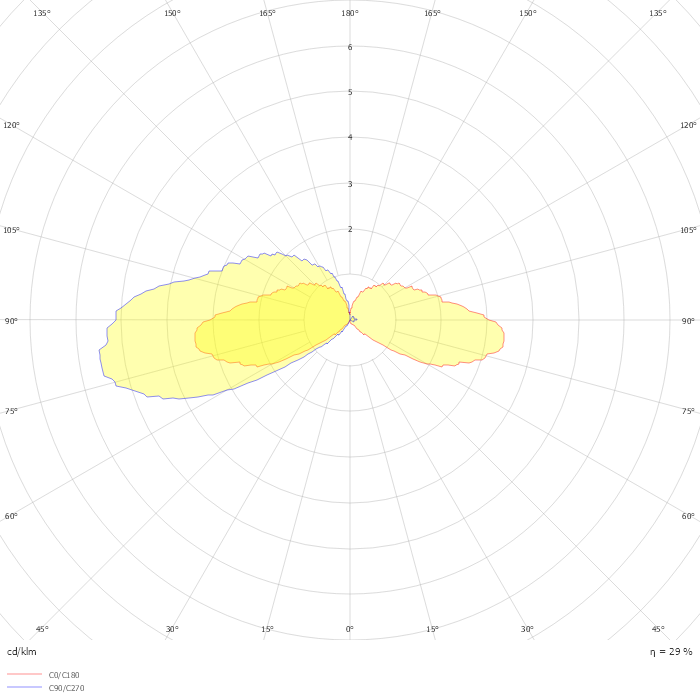This screenshot has width=700, height=700.
Task: Click the 105° label on the left edge
Action: pos(12,230)
